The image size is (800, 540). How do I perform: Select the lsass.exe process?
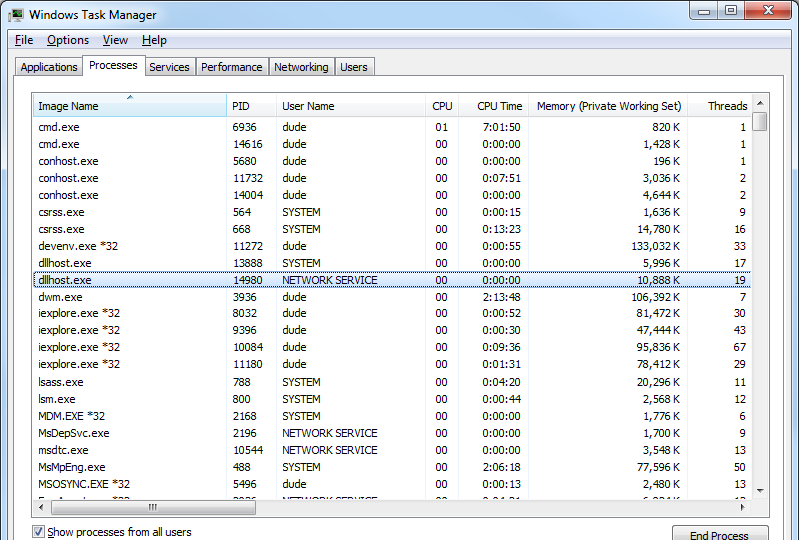pyautogui.click(x=392, y=382)
